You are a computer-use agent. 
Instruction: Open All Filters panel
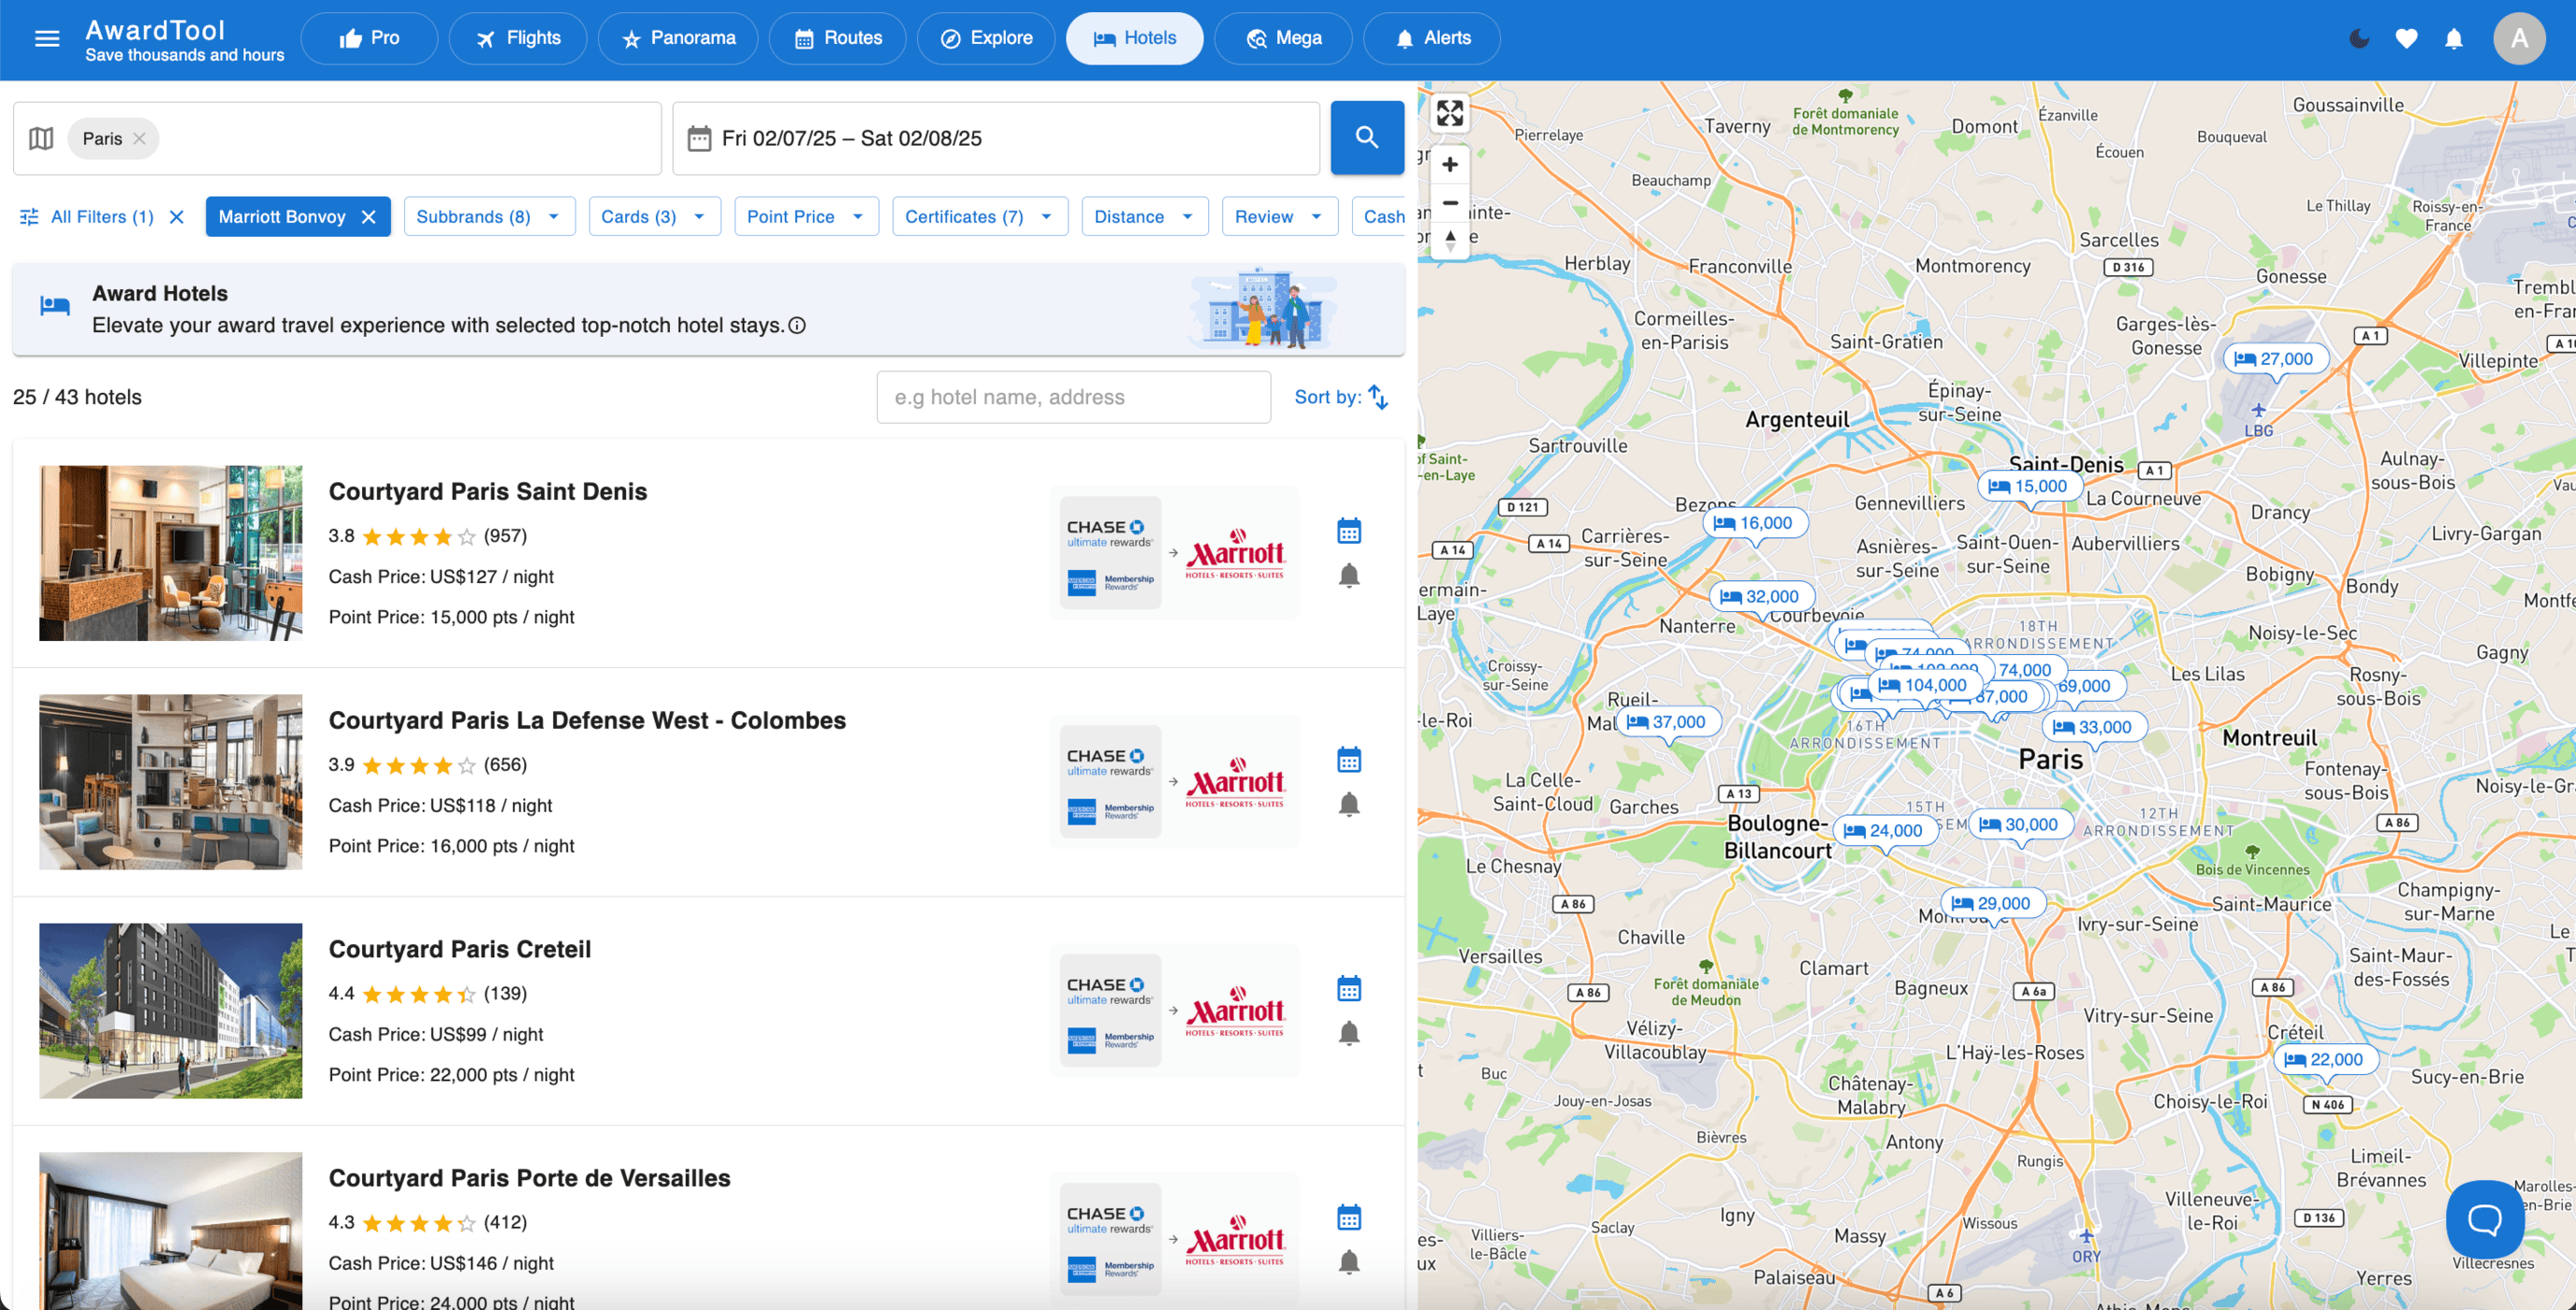(86, 216)
